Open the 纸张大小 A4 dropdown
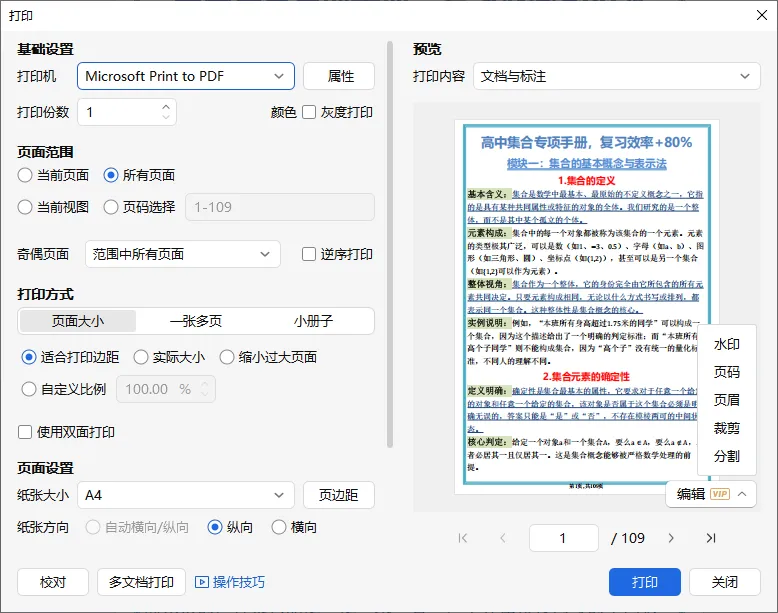This screenshot has width=778, height=613. coord(186,495)
